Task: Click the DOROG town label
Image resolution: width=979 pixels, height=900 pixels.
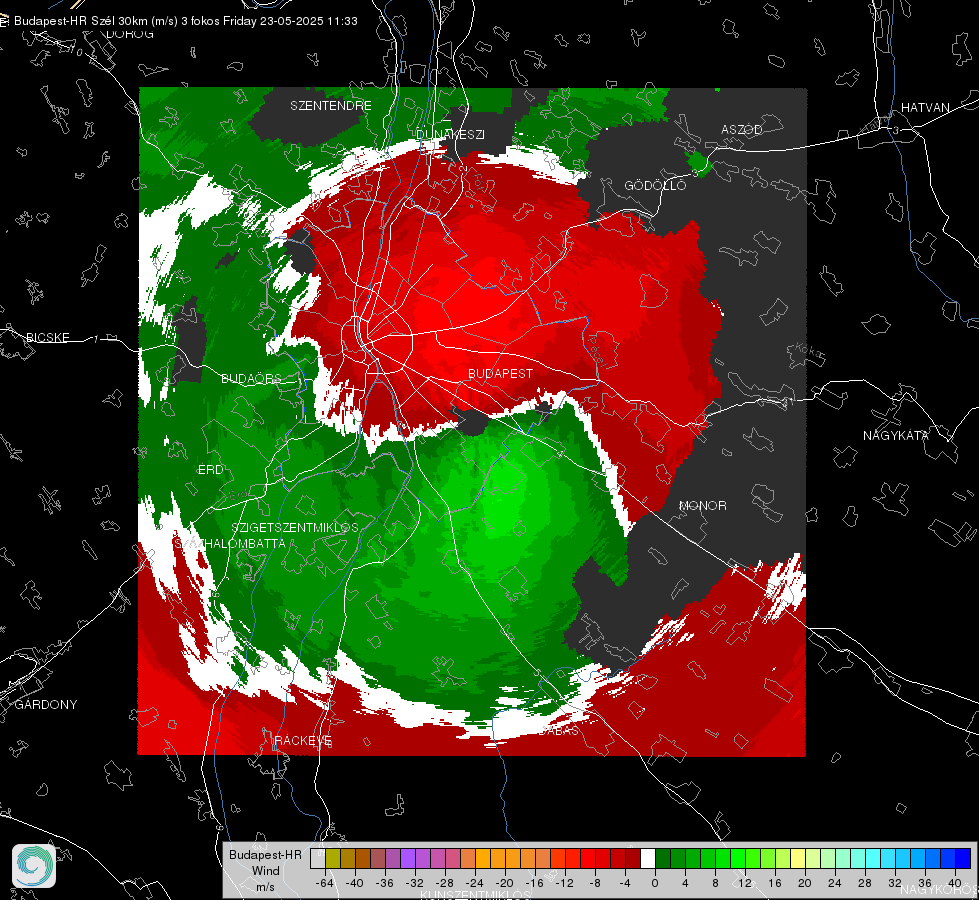Action: (x=130, y=34)
